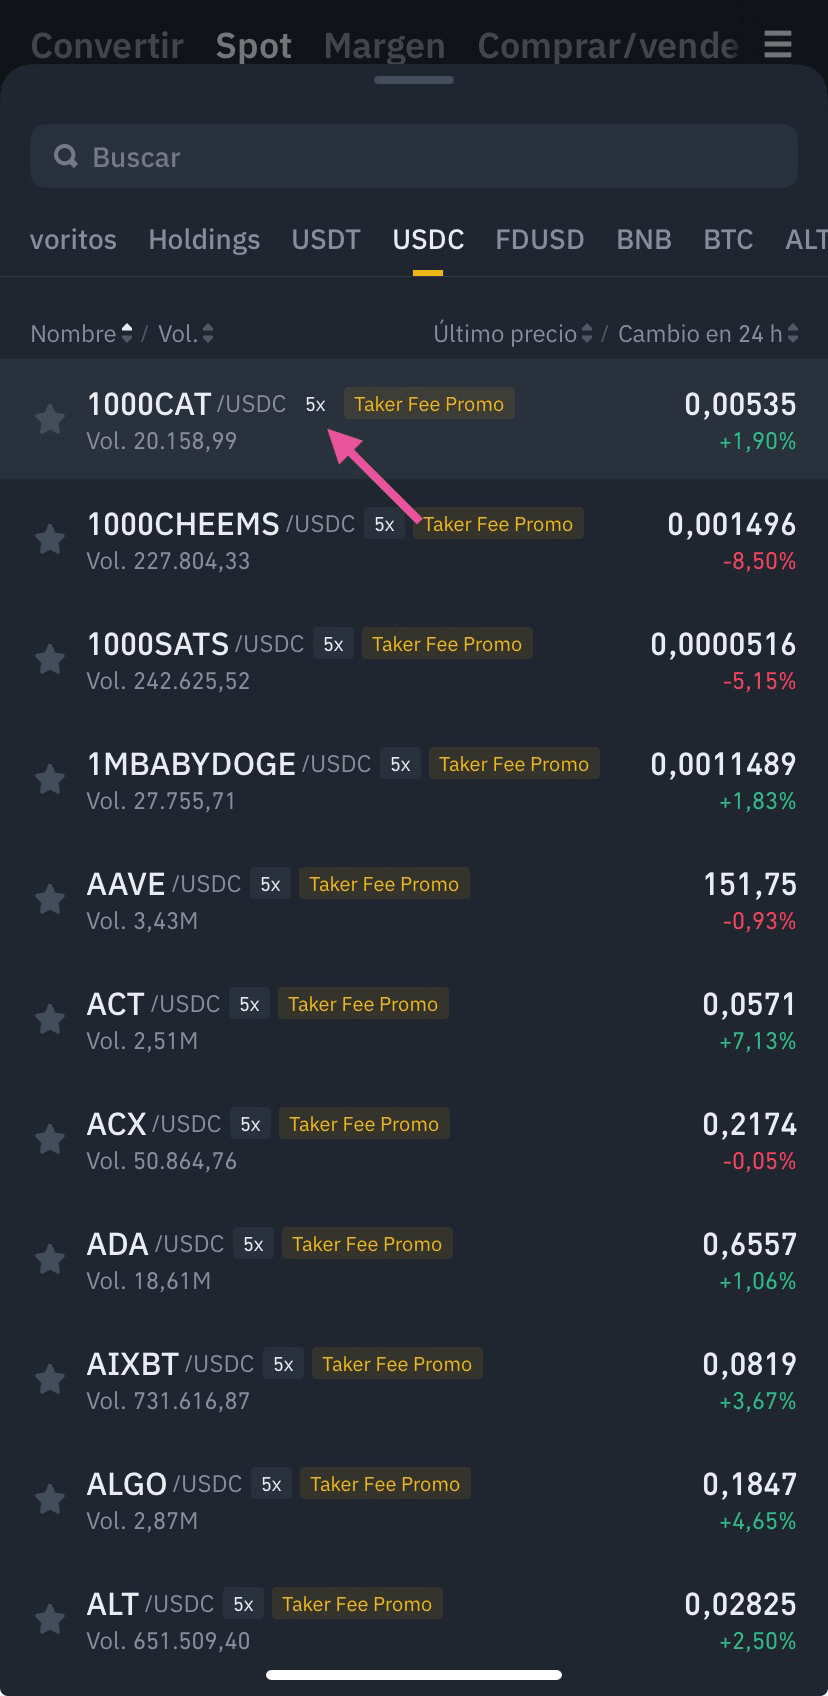Open the Margen menu item

pyautogui.click(x=384, y=44)
